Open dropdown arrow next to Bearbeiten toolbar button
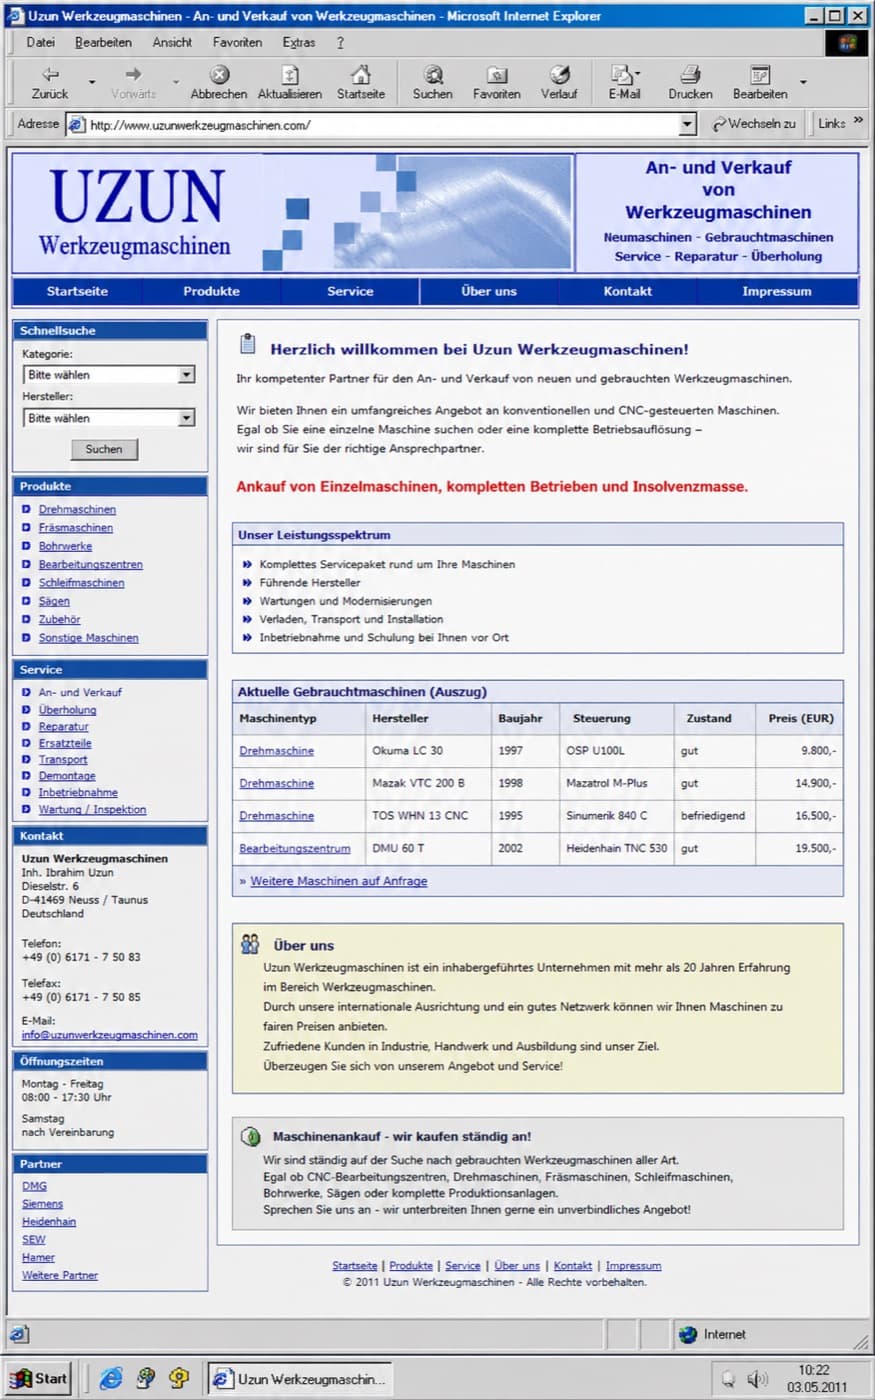Viewport: 875px width, 1400px height. click(803, 82)
